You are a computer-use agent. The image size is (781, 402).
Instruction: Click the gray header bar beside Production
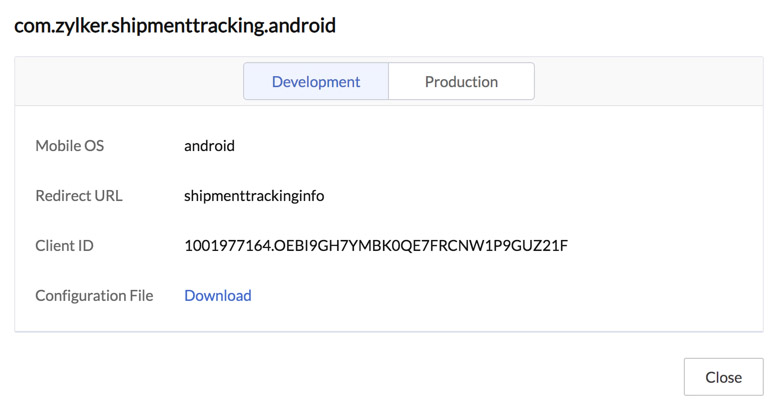tap(648, 81)
